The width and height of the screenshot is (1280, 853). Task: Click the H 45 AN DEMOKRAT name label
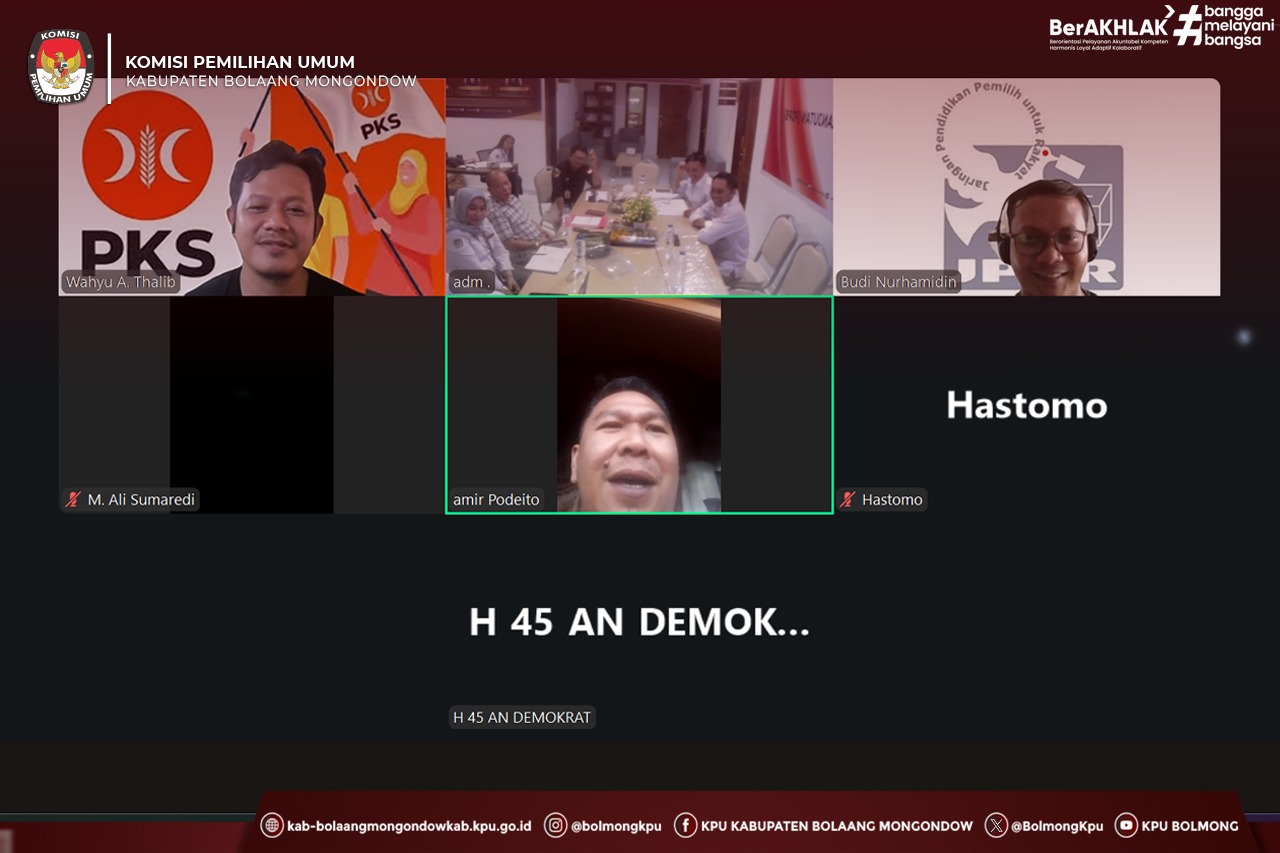(x=522, y=717)
